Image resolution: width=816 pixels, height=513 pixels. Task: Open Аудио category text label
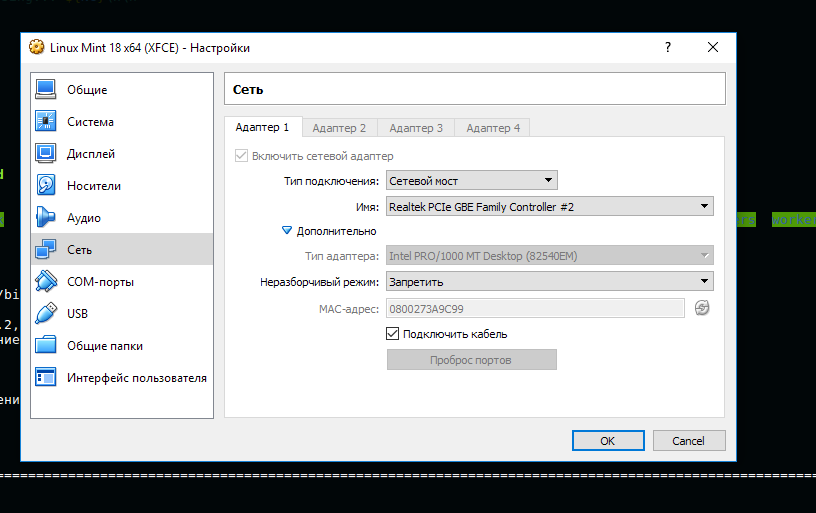coord(83,218)
